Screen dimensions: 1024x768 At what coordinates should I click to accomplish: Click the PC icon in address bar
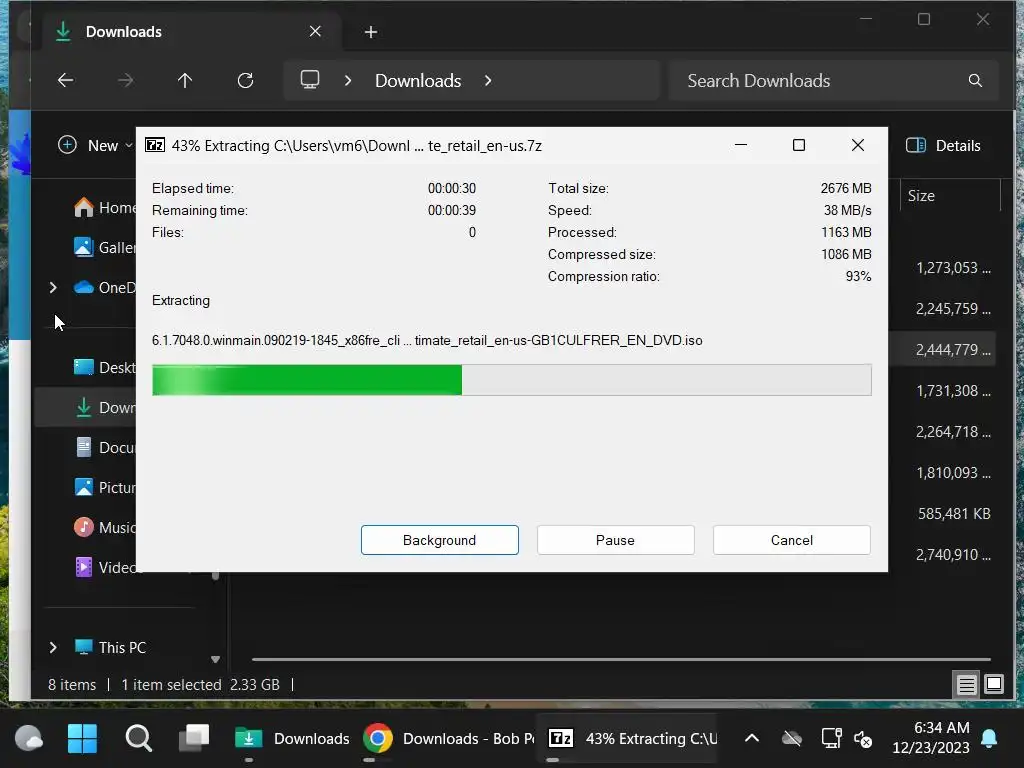pyautogui.click(x=310, y=80)
